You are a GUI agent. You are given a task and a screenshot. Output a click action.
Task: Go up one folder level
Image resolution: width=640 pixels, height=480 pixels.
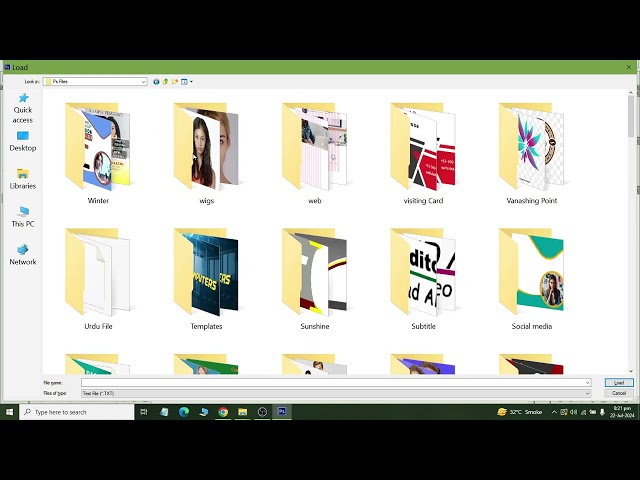[166, 82]
